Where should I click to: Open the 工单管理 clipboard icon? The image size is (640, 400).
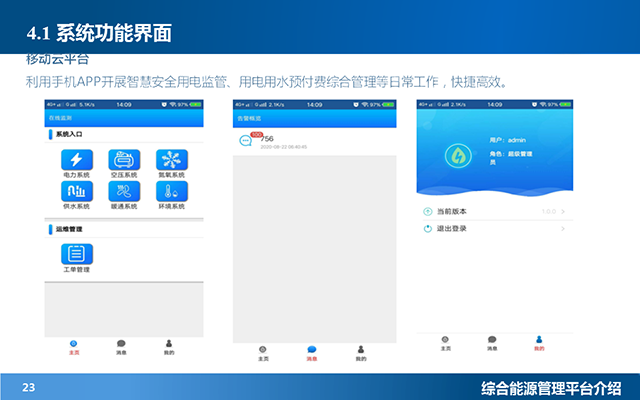(x=77, y=254)
